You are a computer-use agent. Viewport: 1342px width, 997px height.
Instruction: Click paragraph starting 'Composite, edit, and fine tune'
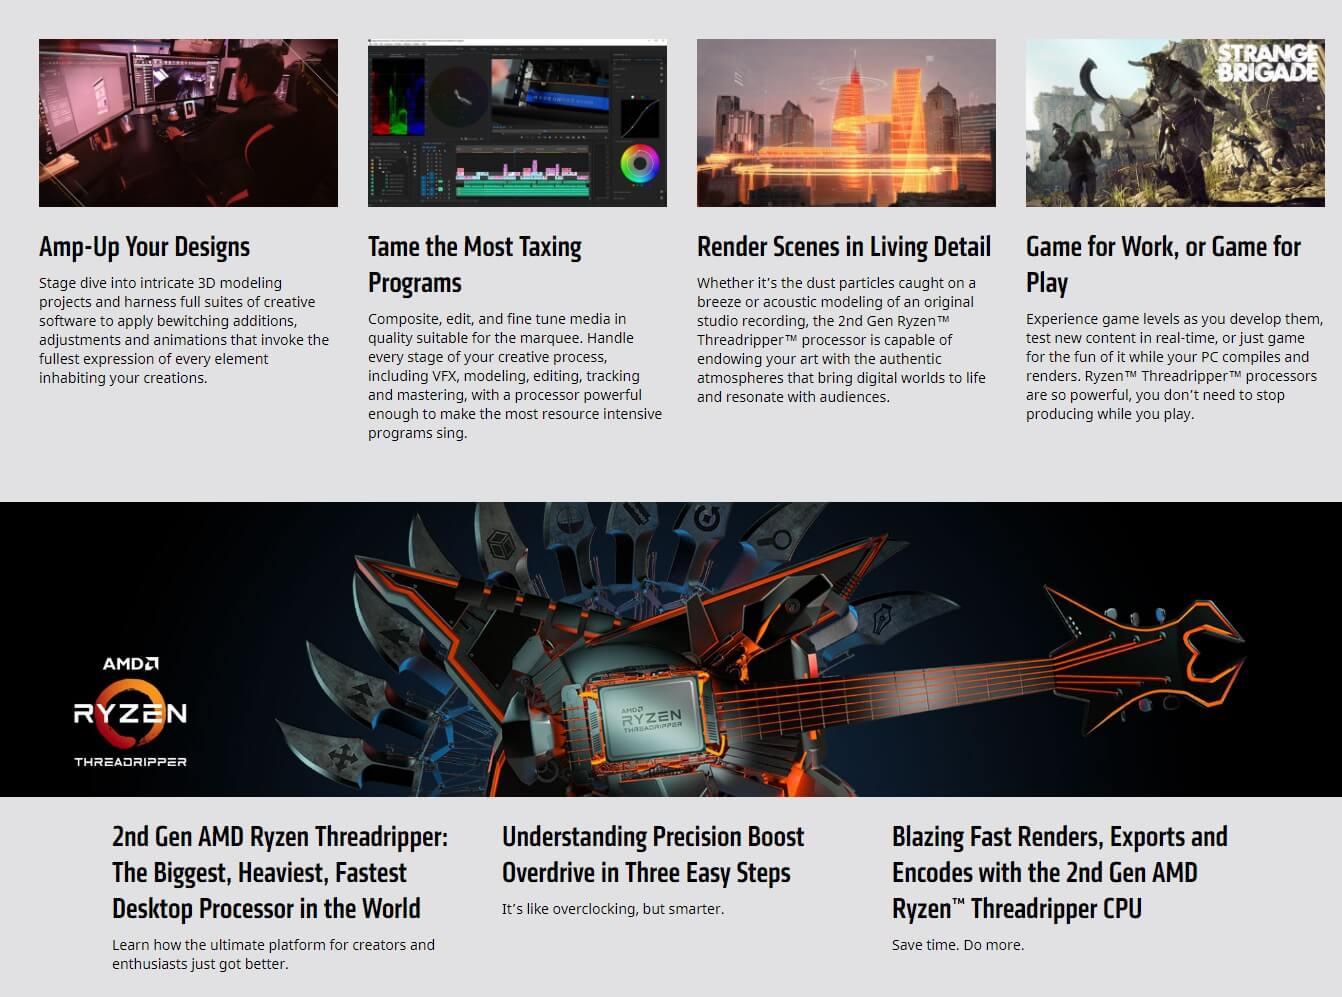pyautogui.click(x=515, y=376)
